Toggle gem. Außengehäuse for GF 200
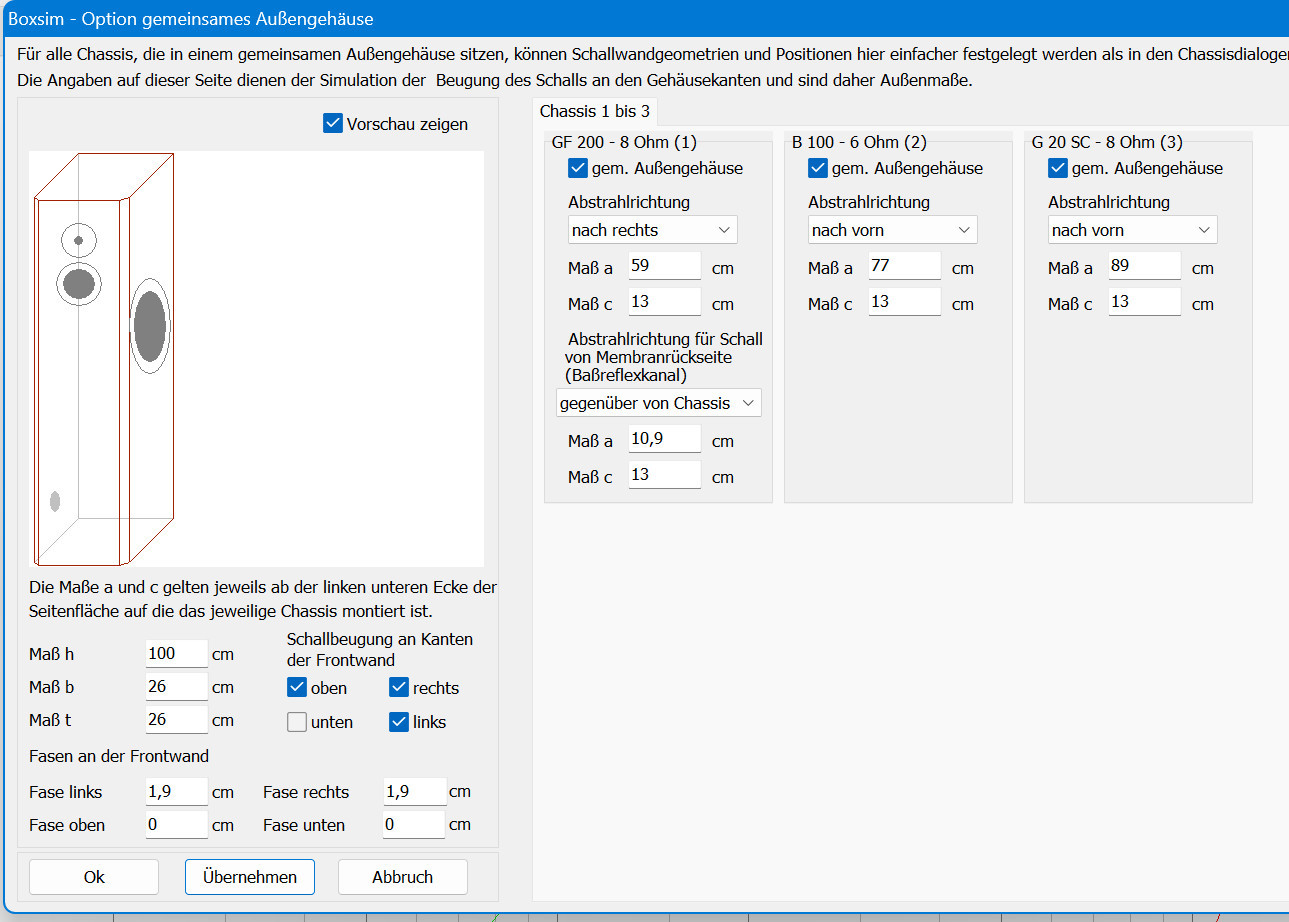Viewport: 1289px width, 922px height. pos(578,168)
